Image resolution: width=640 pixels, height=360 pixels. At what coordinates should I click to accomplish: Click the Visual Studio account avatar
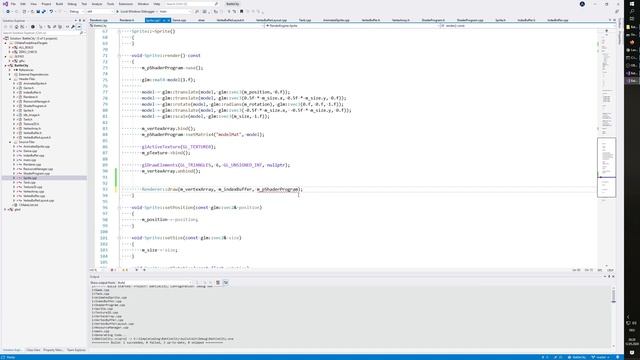click(x=582, y=4)
